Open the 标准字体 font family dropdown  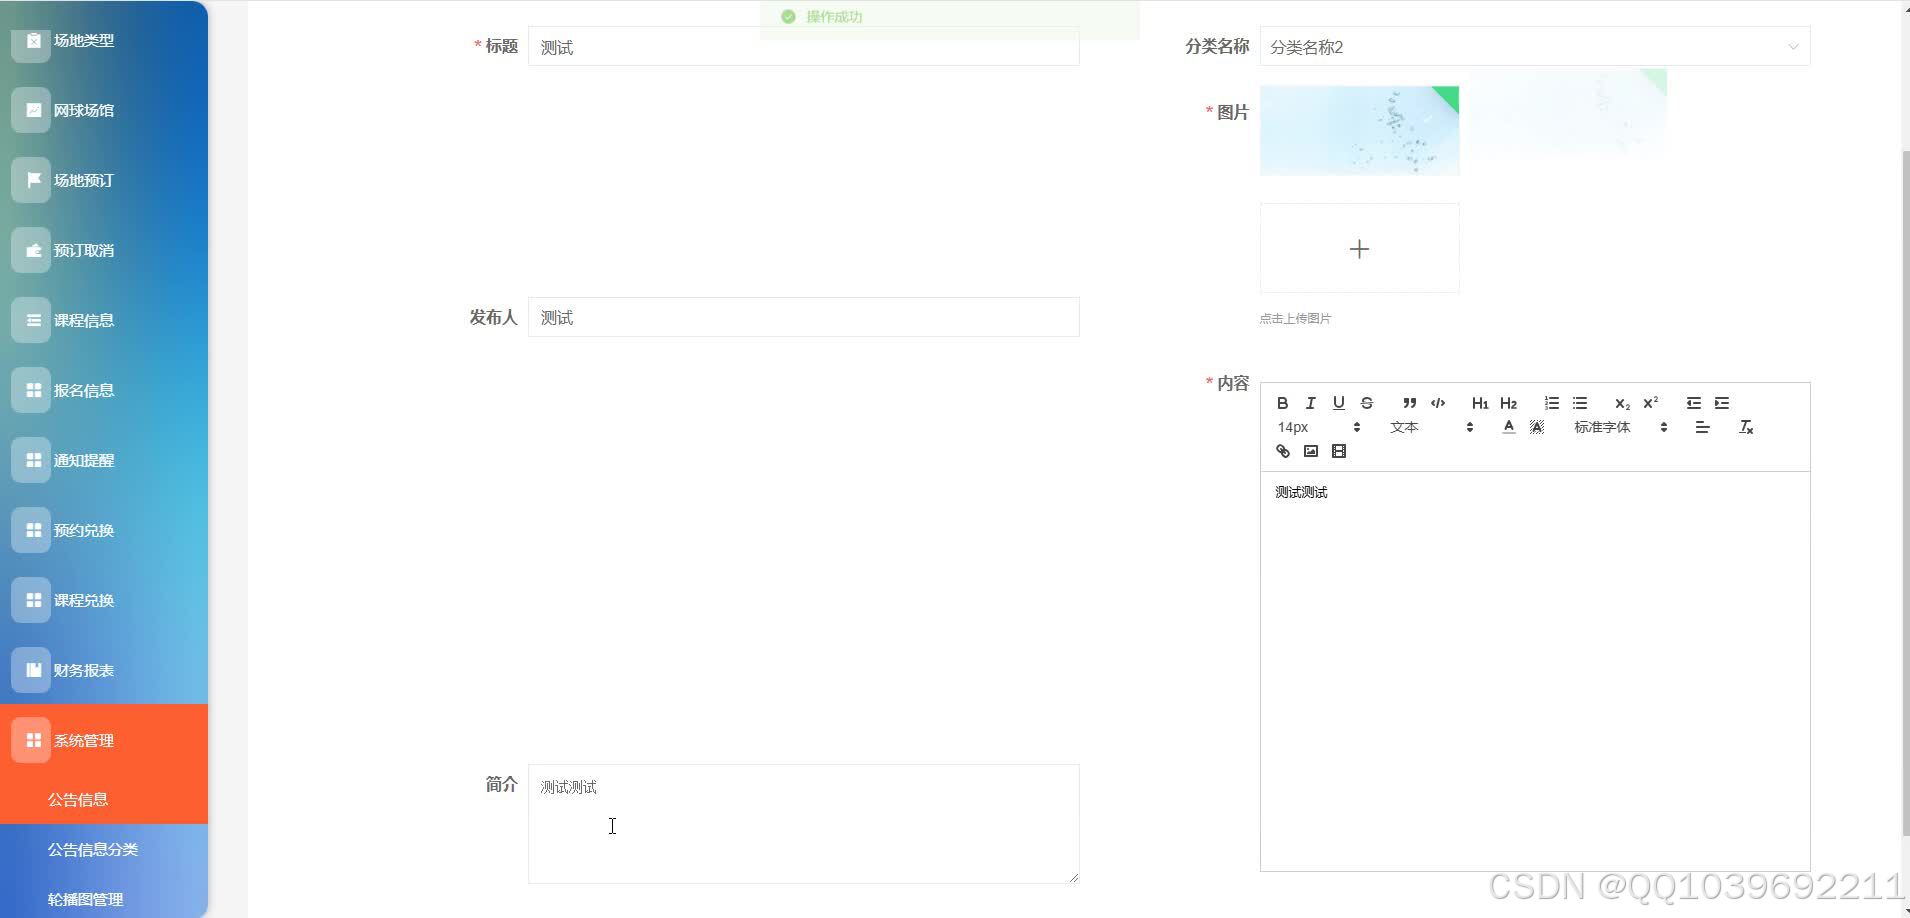tap(1620, 427)
